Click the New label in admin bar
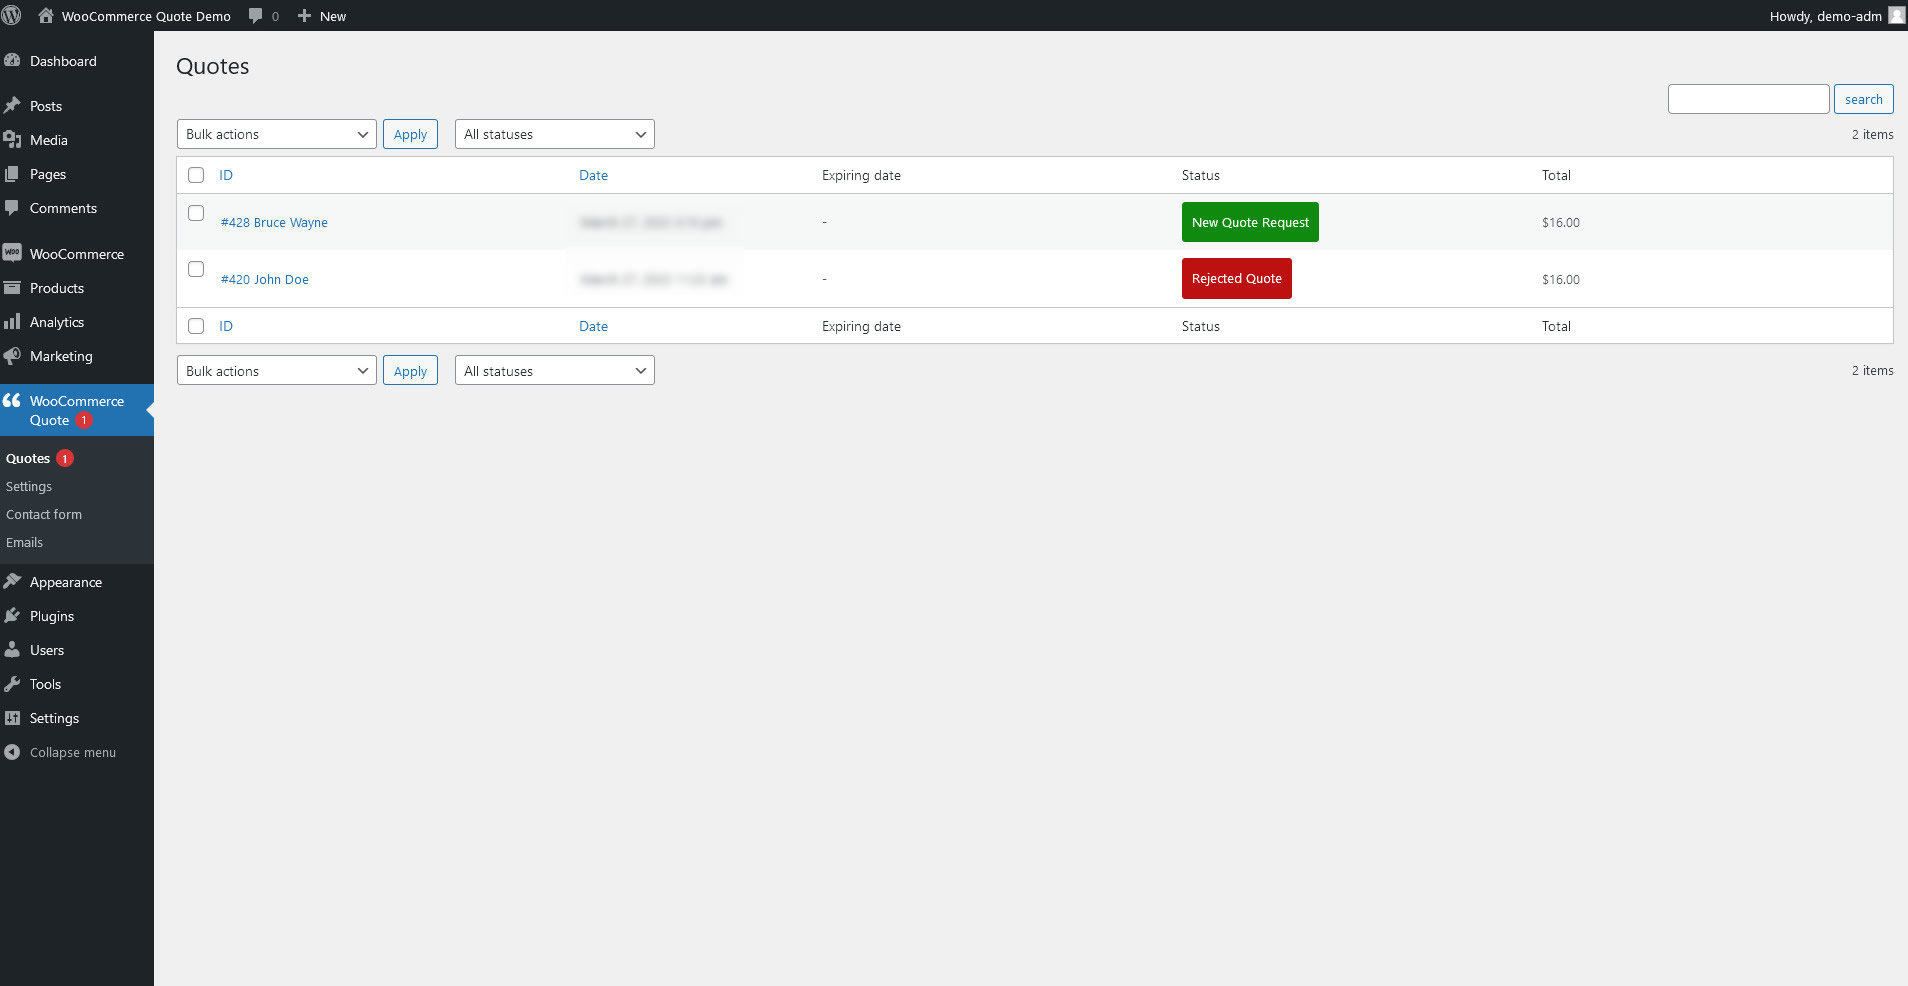This screenshot has width=1908, height=986. (x=333, y=16)
